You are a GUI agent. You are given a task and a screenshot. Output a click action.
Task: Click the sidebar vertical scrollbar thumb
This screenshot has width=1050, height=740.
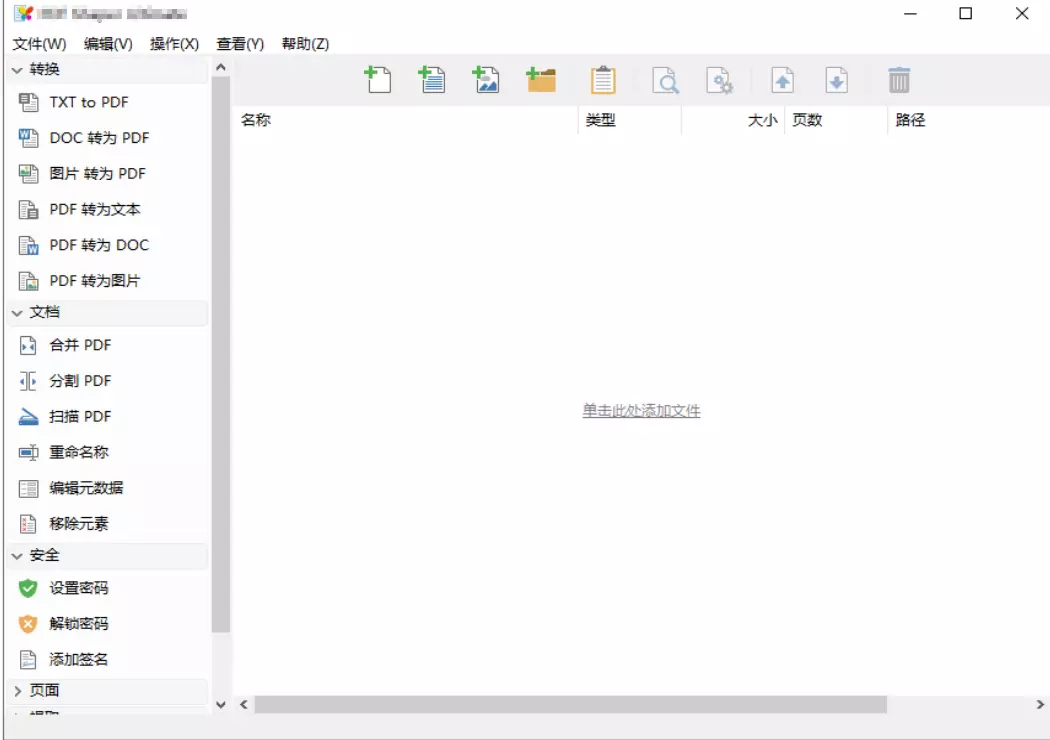coord(221,355)
